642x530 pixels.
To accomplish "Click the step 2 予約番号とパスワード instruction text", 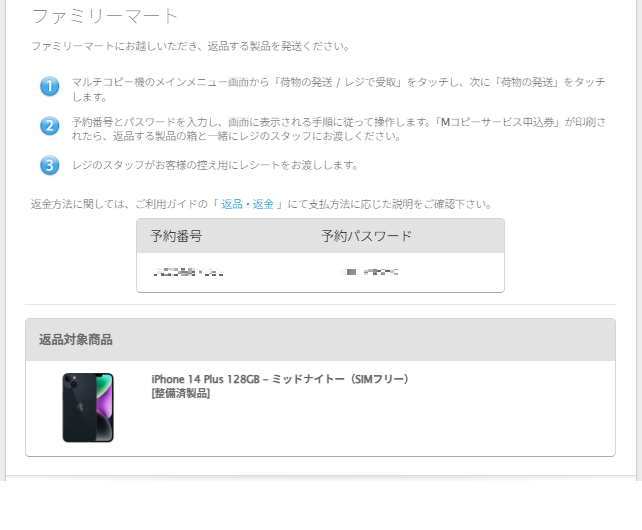I will 339,129.
